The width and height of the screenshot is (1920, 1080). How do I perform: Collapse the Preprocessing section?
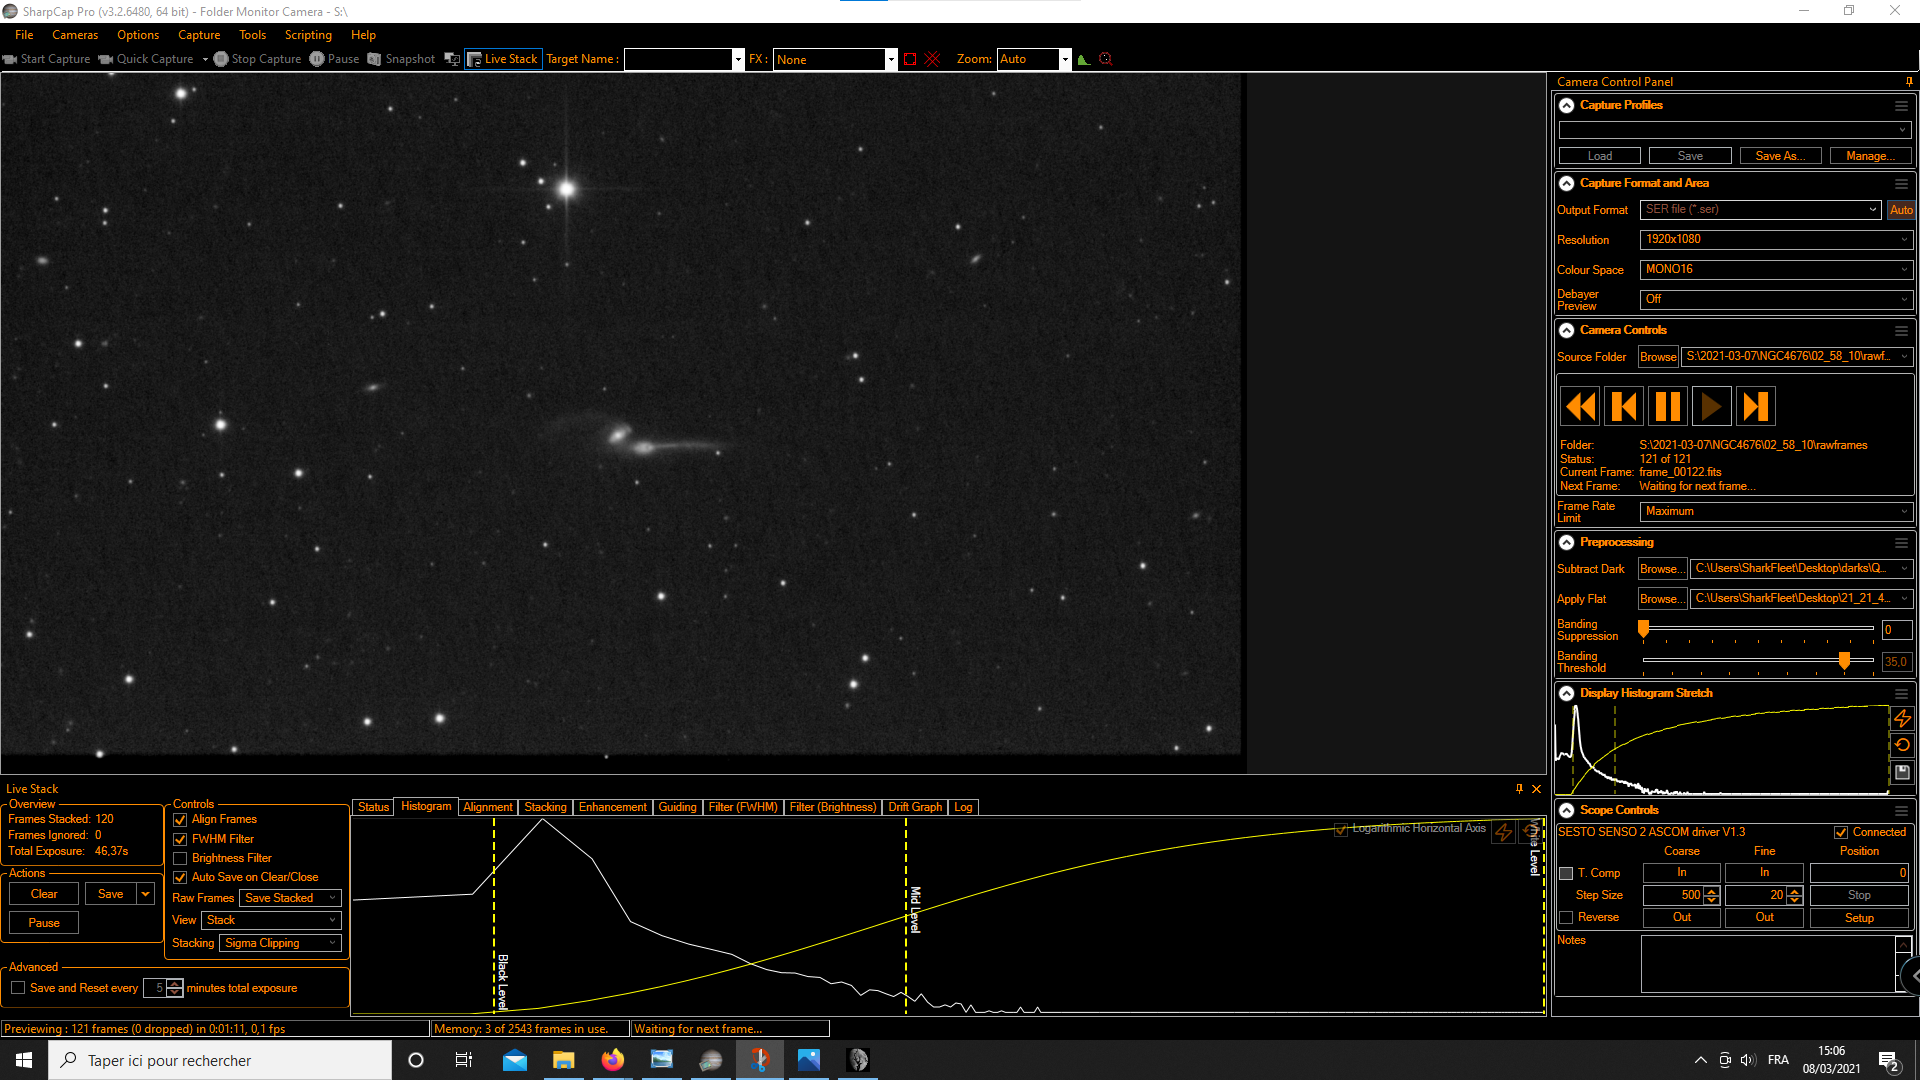1567,542
